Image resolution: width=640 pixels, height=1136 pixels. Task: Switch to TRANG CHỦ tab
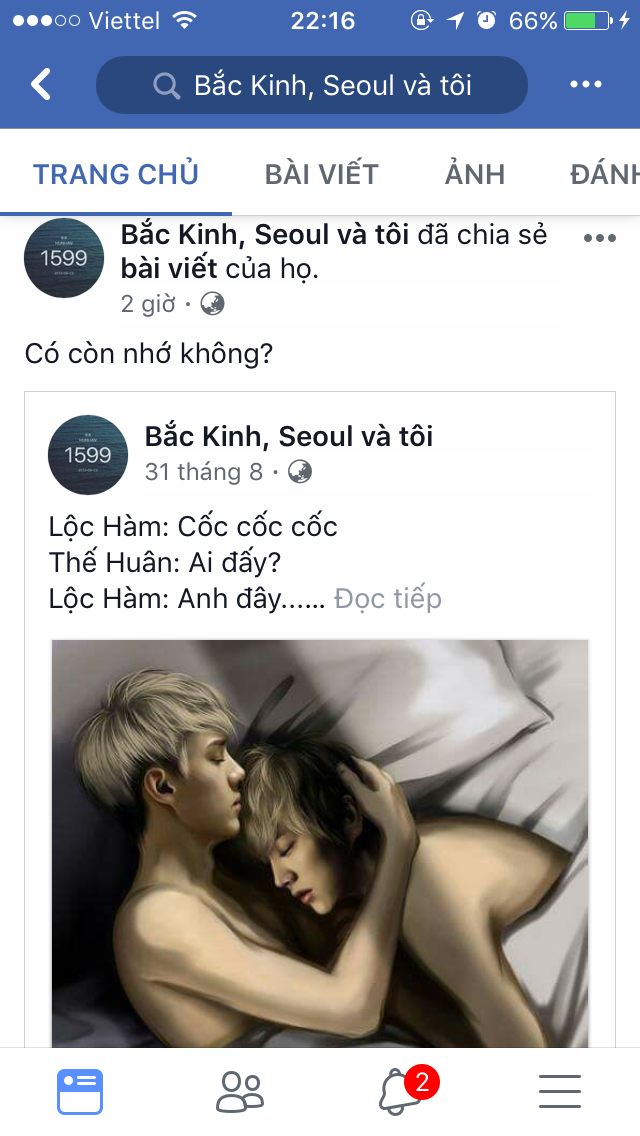(116, 174)
